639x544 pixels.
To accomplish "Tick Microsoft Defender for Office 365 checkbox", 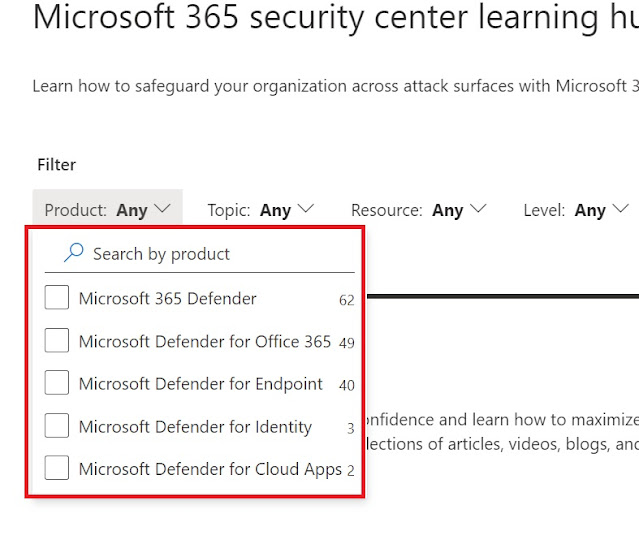I will point(57,341).
